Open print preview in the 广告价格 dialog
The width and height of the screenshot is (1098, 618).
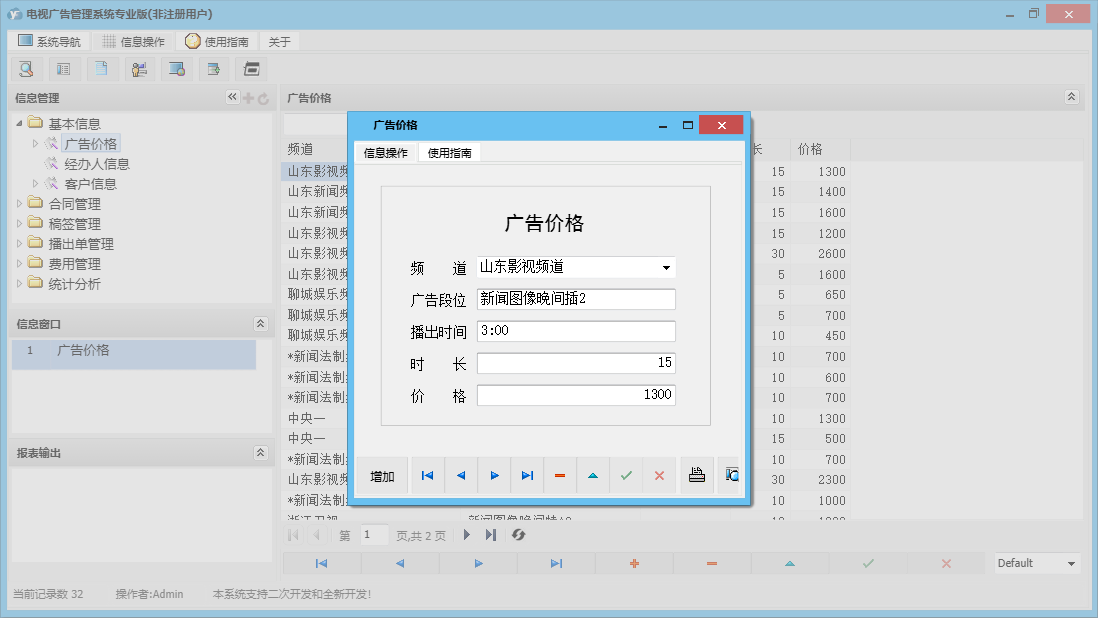[x=731, y=475]
